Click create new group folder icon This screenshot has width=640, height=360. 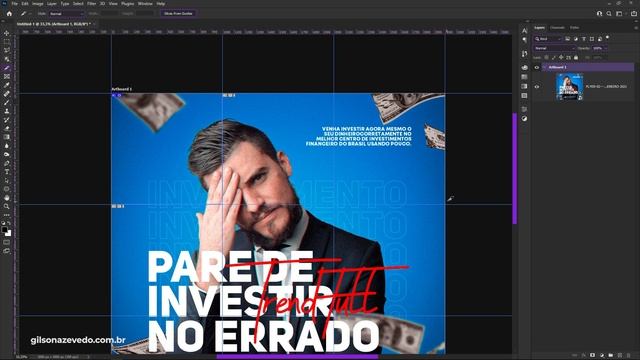coord(611,356)
